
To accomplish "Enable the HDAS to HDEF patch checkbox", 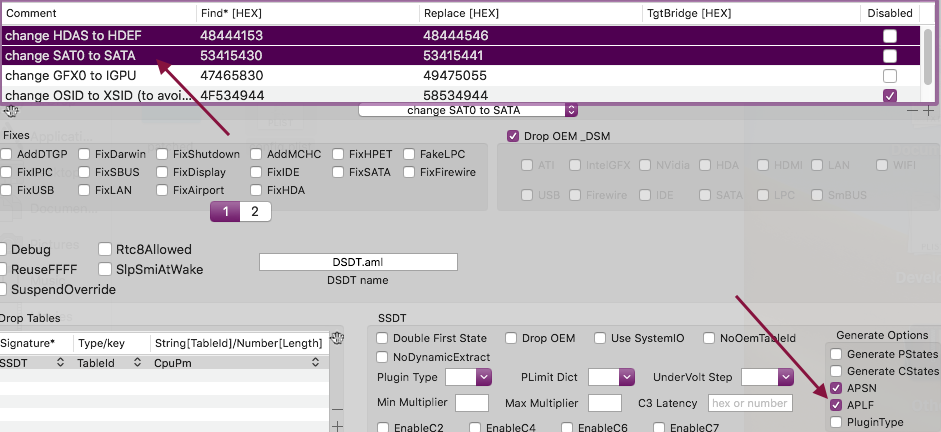I will [x=890, y=36].
